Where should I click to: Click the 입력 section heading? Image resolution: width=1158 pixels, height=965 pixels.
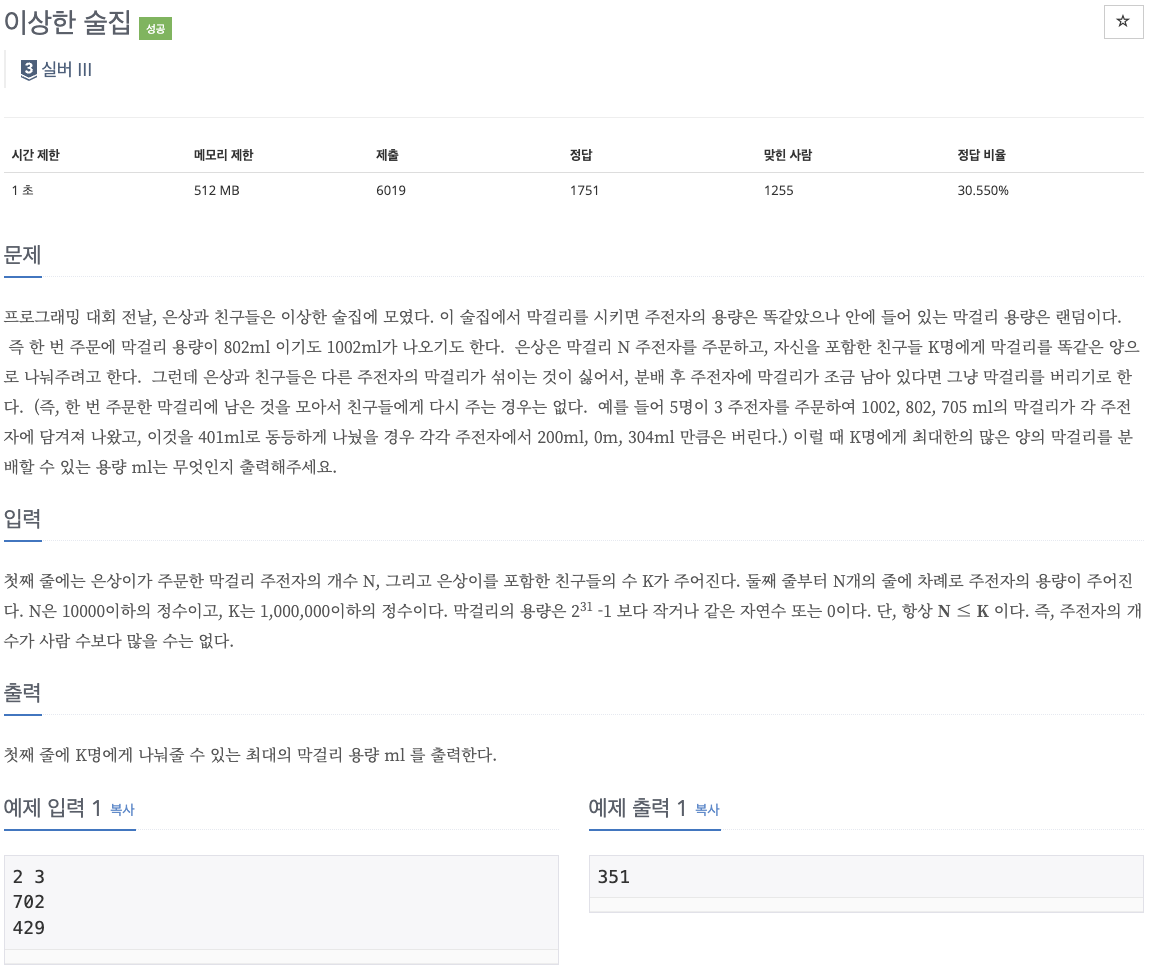coord(23,519)
